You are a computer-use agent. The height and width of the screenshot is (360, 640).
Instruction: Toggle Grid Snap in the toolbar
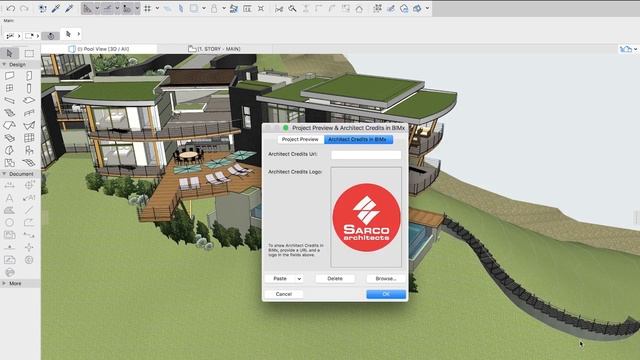tap(148, 8)
